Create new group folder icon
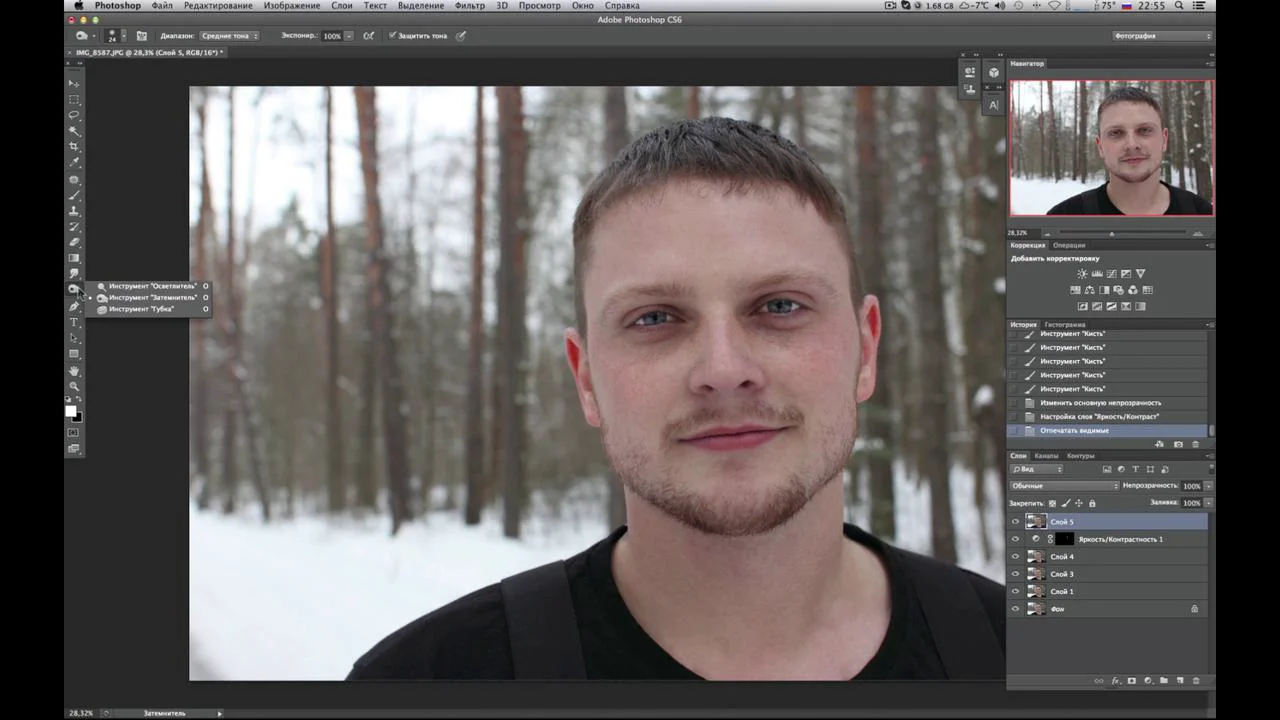Image resolution: width=1280 pixels, height=720 pixels. coord(1164,681)
